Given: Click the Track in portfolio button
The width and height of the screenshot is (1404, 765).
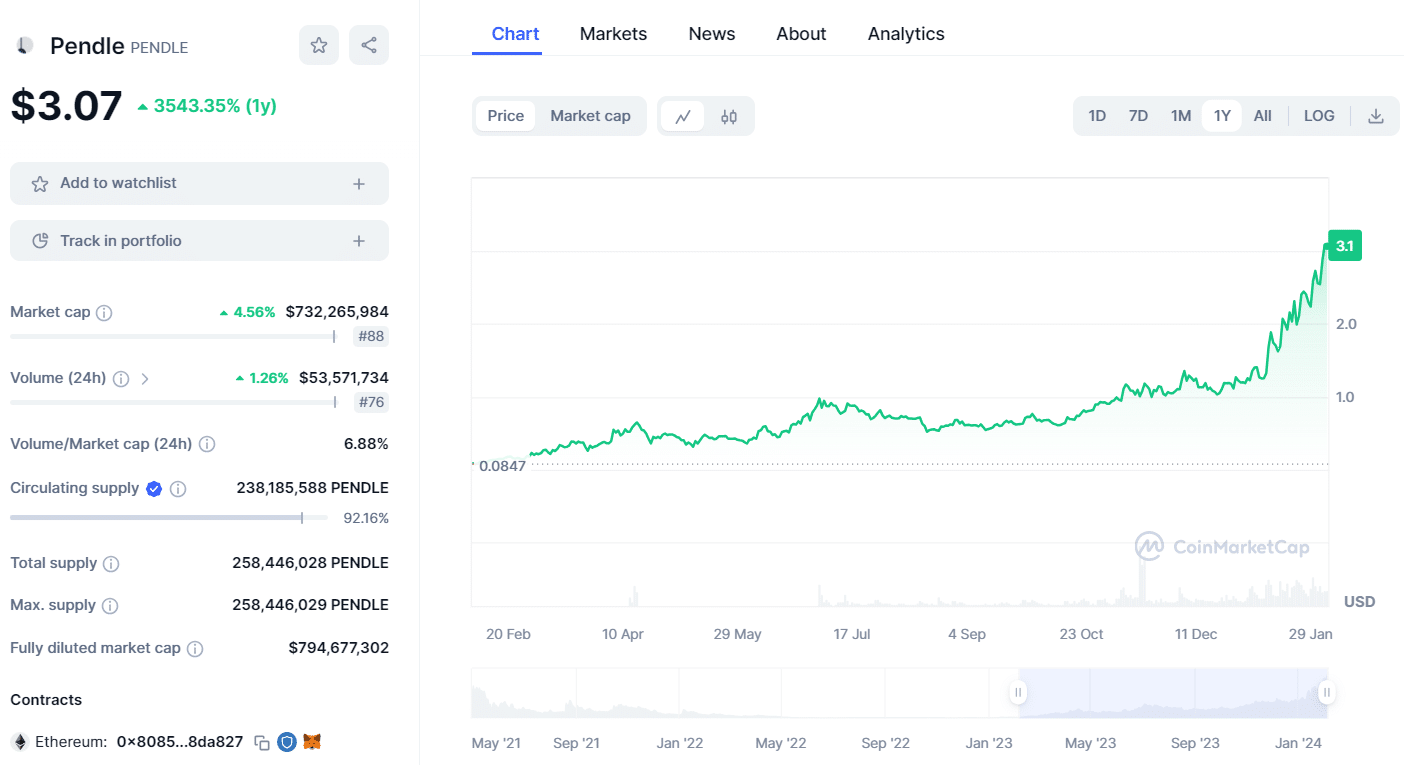Looking at the screenshot, I should pyautogui.click(x=199, y=240).
